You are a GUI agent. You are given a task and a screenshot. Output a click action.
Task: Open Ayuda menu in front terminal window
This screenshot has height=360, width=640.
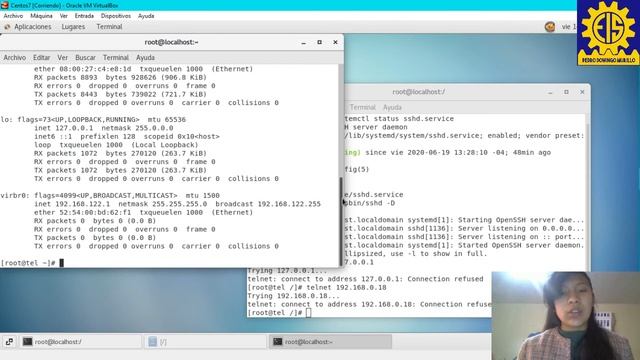[x=145, y=58]
